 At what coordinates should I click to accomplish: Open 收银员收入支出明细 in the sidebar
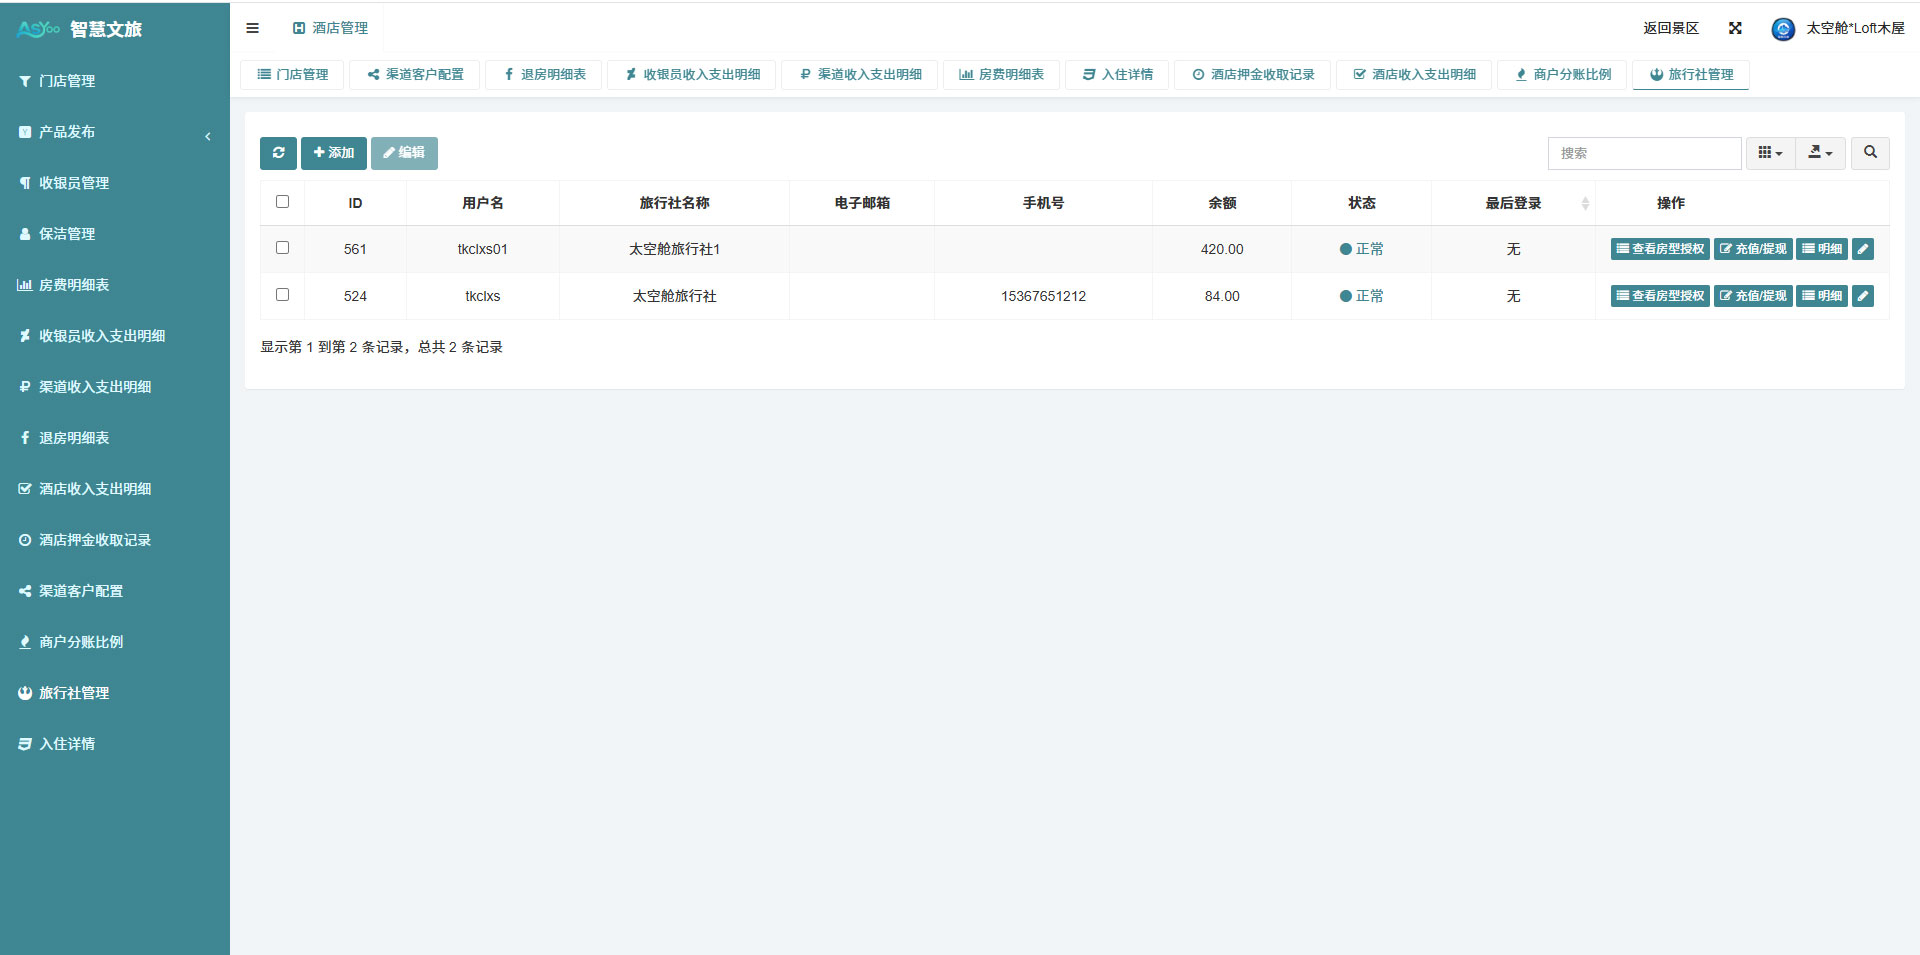(x=115, y=336)
